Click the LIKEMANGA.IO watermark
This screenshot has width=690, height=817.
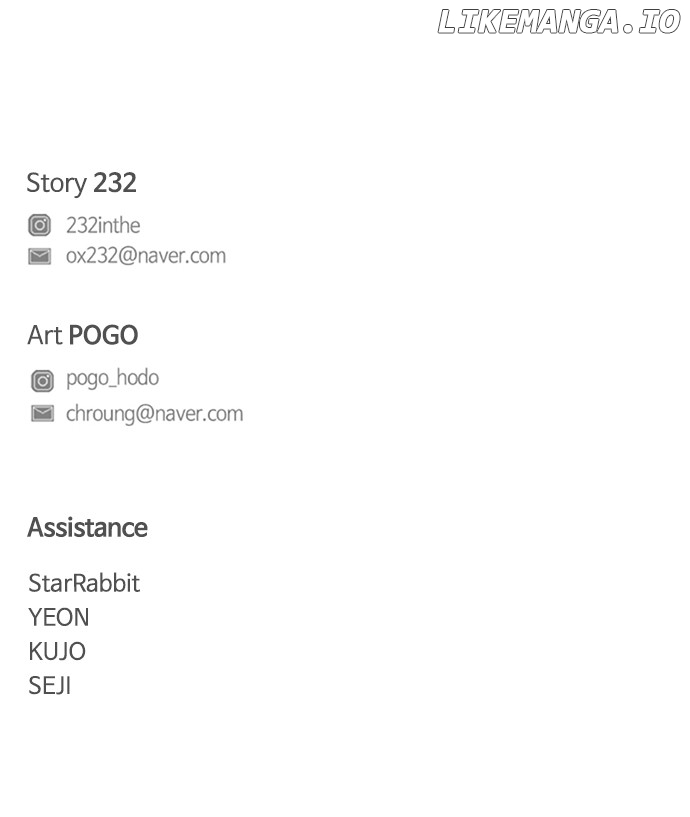click(558, 22)
